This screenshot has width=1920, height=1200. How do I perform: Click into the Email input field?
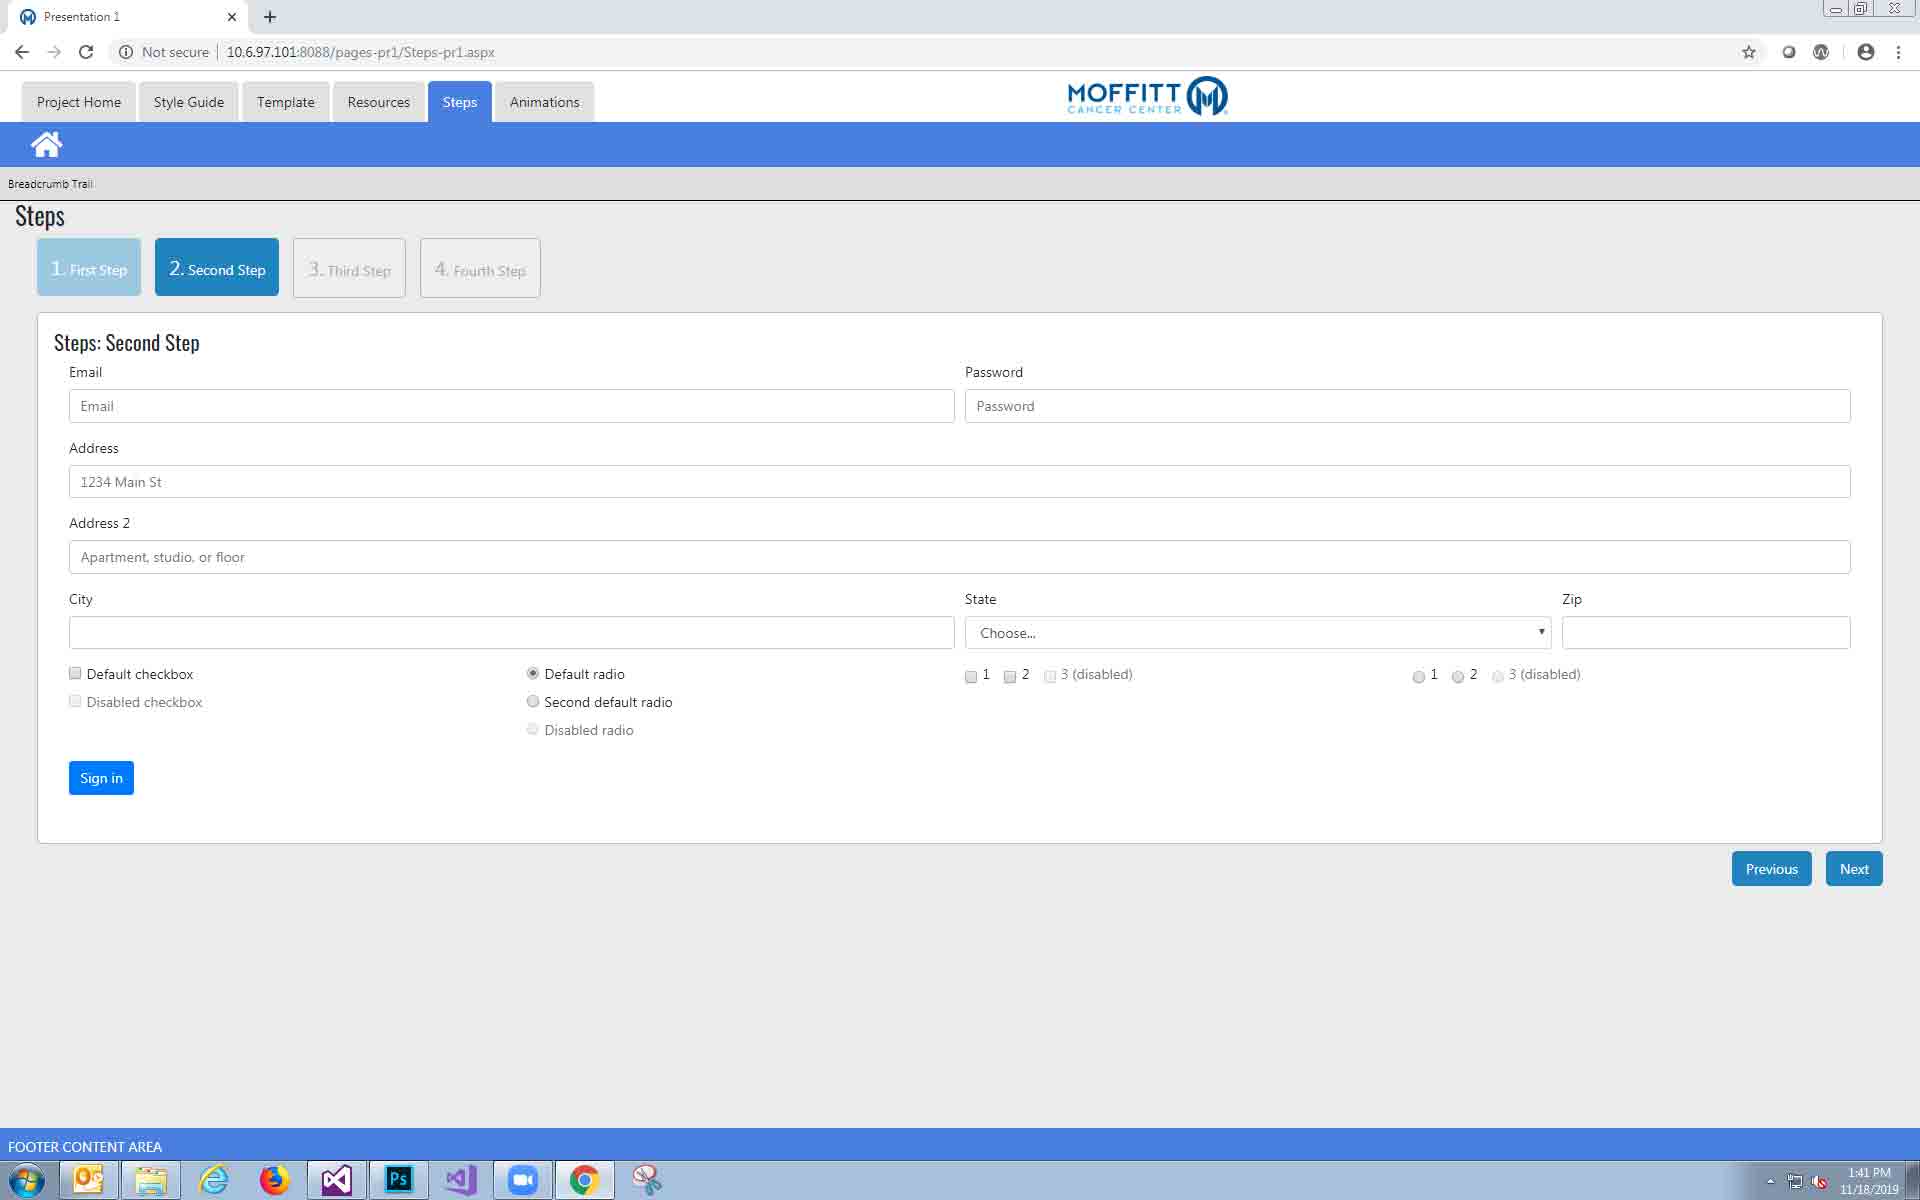tap(511, 406)
